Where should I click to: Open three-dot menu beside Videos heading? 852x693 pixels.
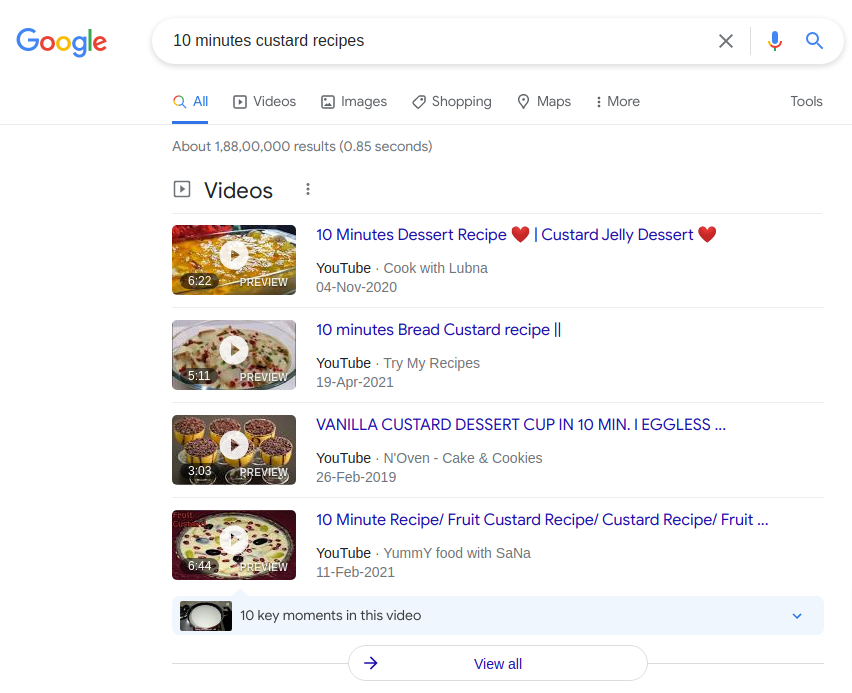[308, 189]
